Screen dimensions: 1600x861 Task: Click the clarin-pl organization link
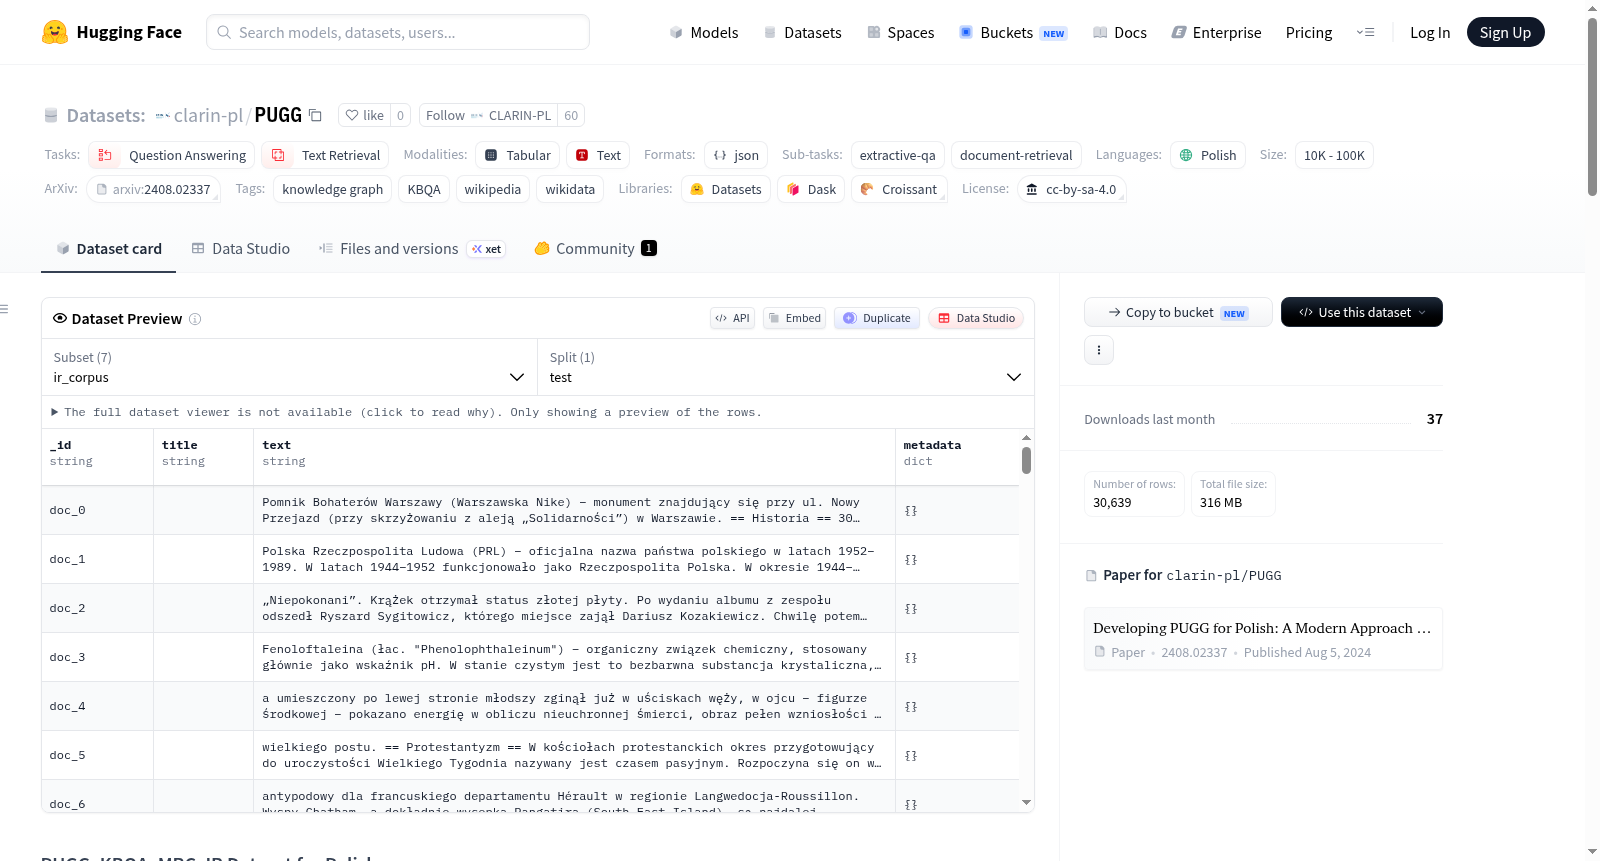208,115
